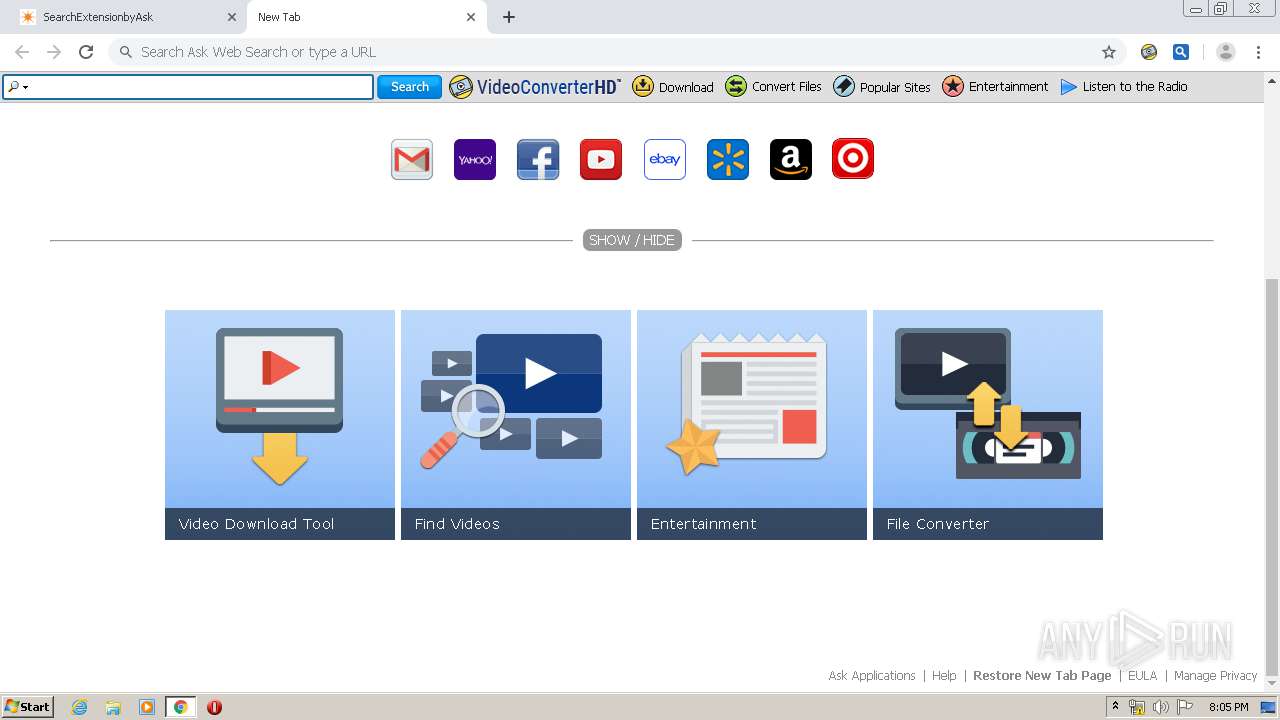
Task: Open the YouTube shortcut icon
Action: click(x=601, y=159)
